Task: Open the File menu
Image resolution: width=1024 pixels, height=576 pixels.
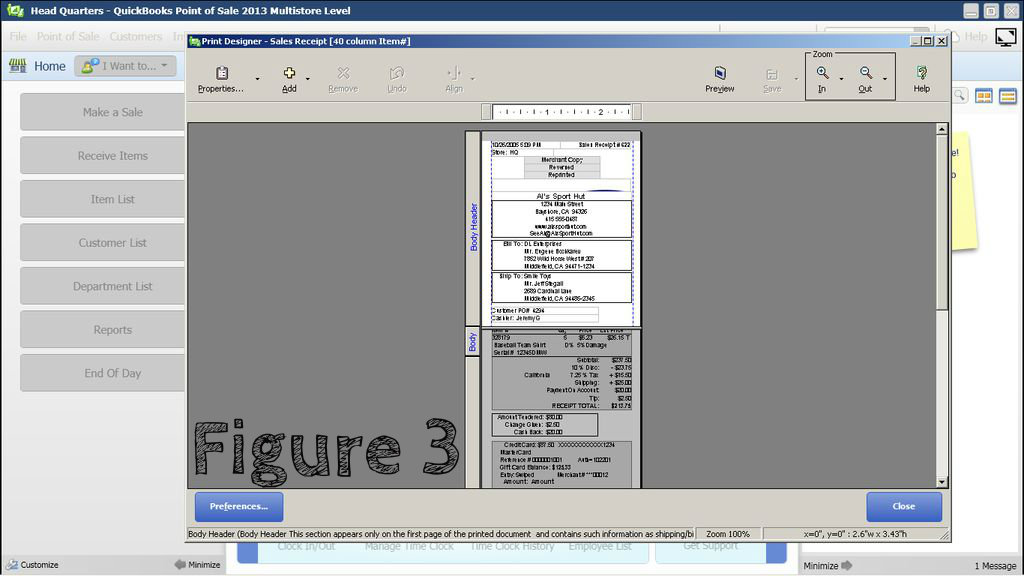Action: pyautogui.click(x=18, y=37)
